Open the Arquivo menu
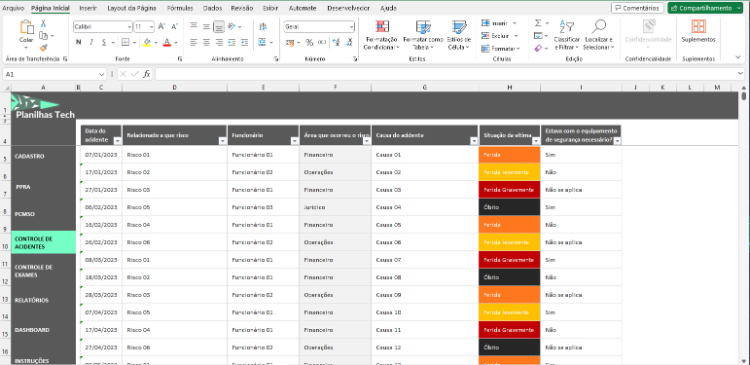 13,8
